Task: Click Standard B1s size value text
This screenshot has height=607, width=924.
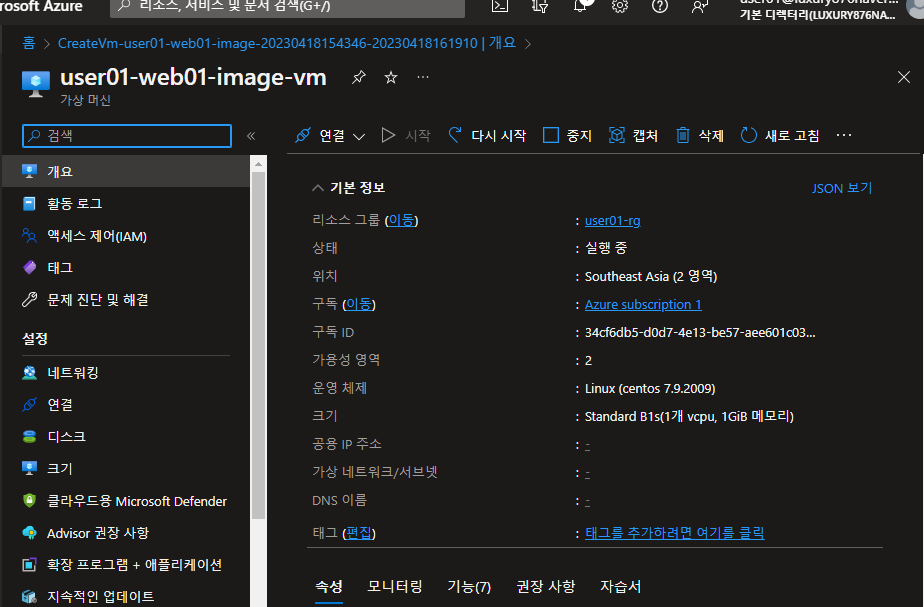Action: [689, 417]
